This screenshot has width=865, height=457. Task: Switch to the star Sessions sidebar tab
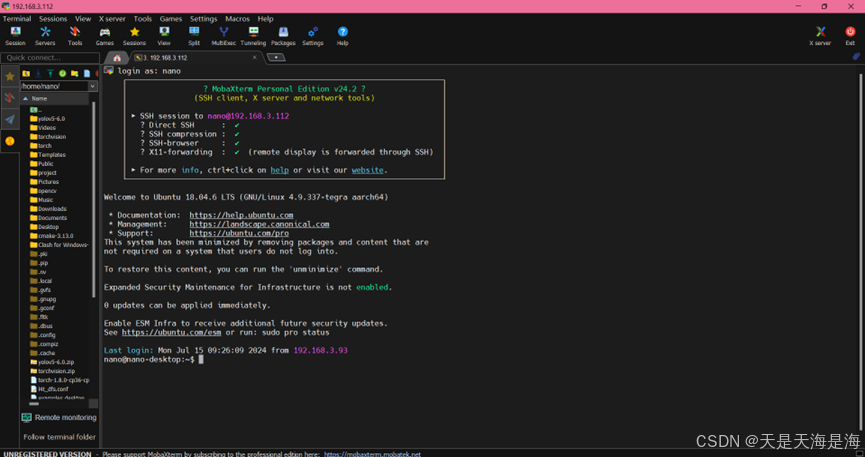[10, 76]
